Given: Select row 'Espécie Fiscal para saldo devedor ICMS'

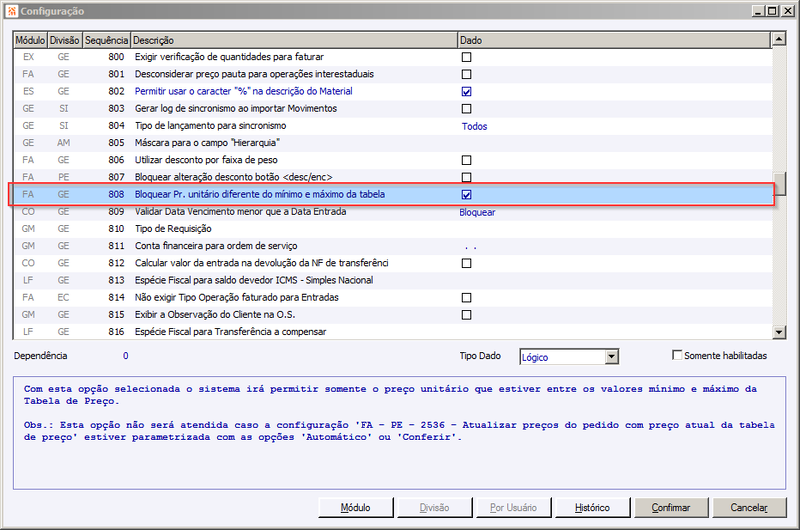Looking at the screenshot, I should pyautogui.click(x=392, y=280).
